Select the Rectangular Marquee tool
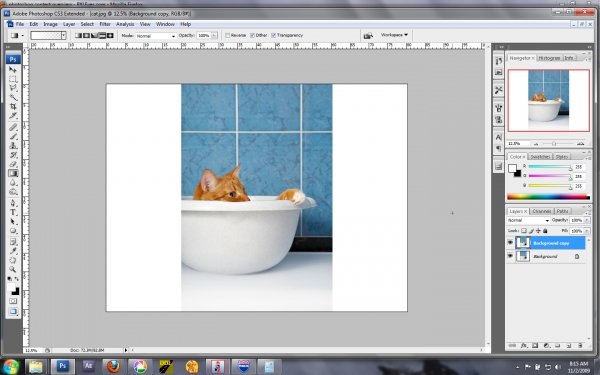Viewport: 600px width, 375px height. coord(13,79)
